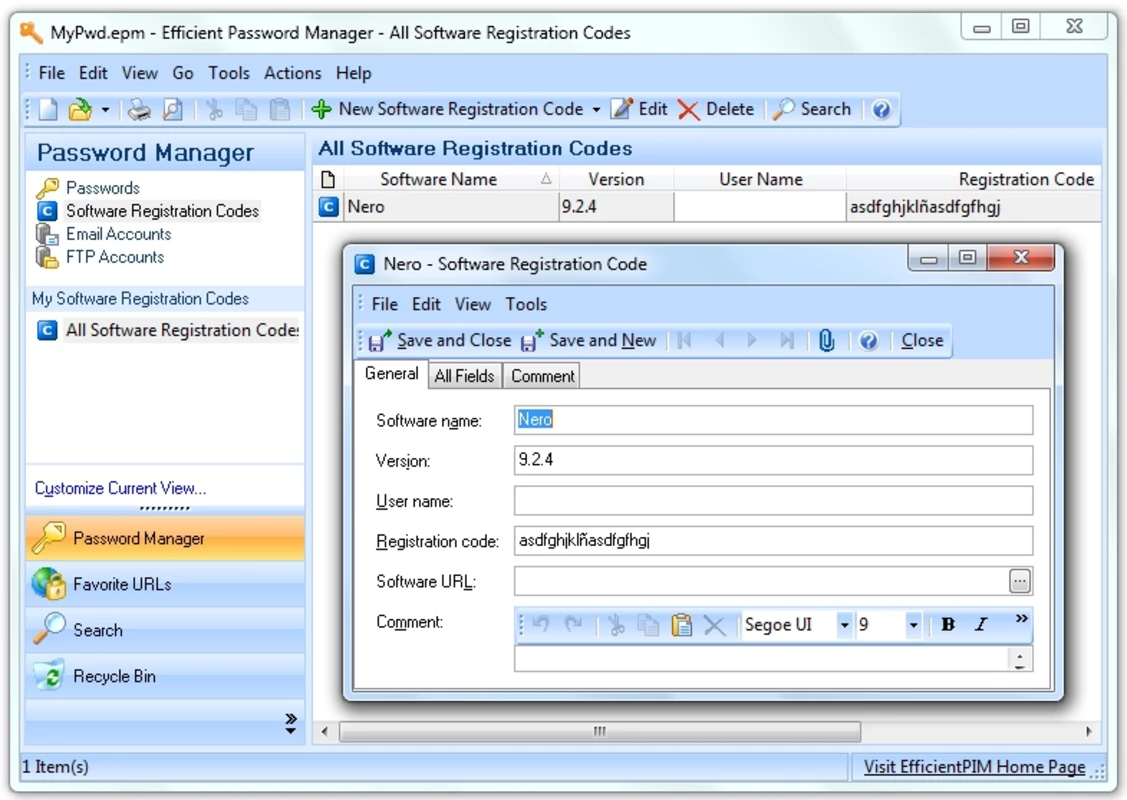Screen dimensions: 1127x800
Task: Switch to the Comment tab
Action: 543,377
